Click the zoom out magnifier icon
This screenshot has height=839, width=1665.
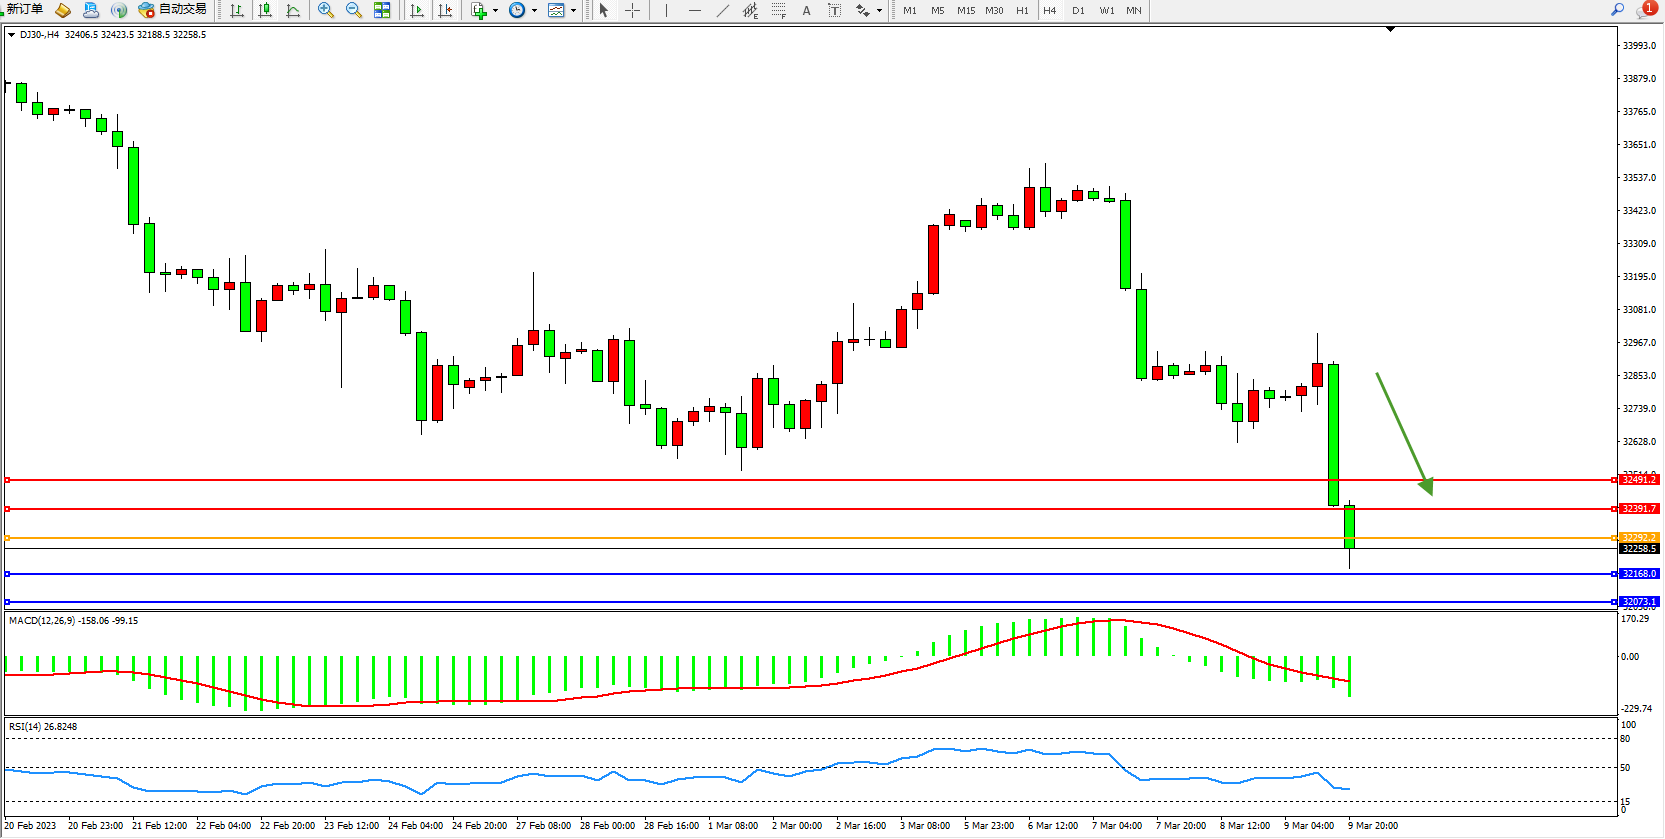(353, 10)
